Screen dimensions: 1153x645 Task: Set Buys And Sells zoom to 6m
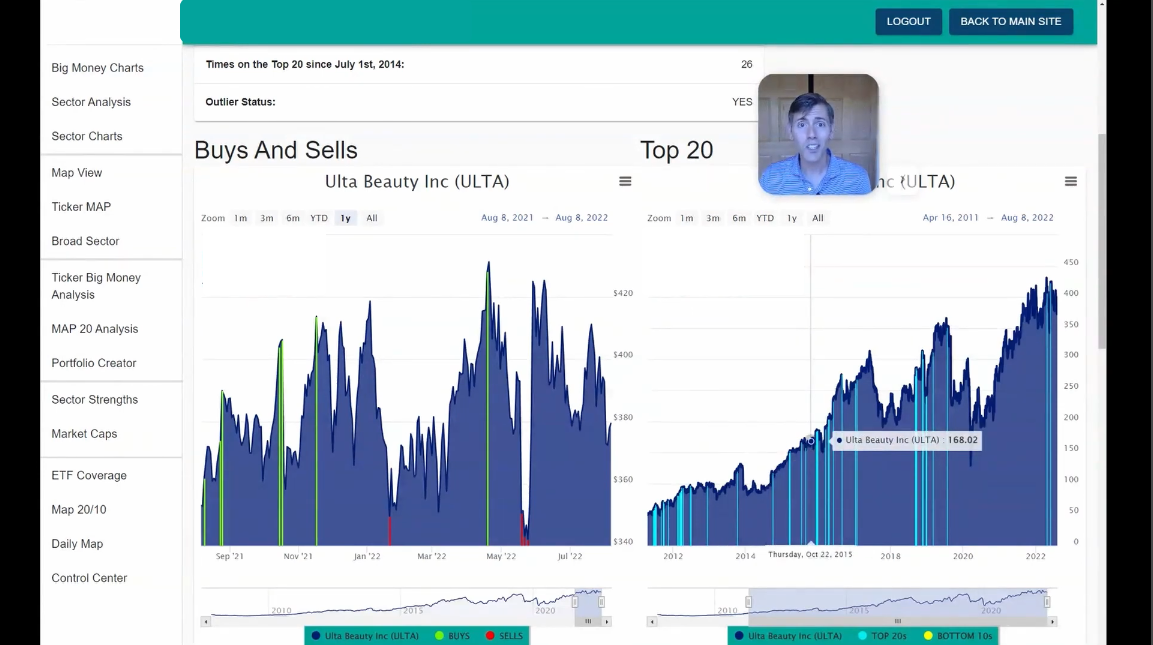tap(293, 218)
